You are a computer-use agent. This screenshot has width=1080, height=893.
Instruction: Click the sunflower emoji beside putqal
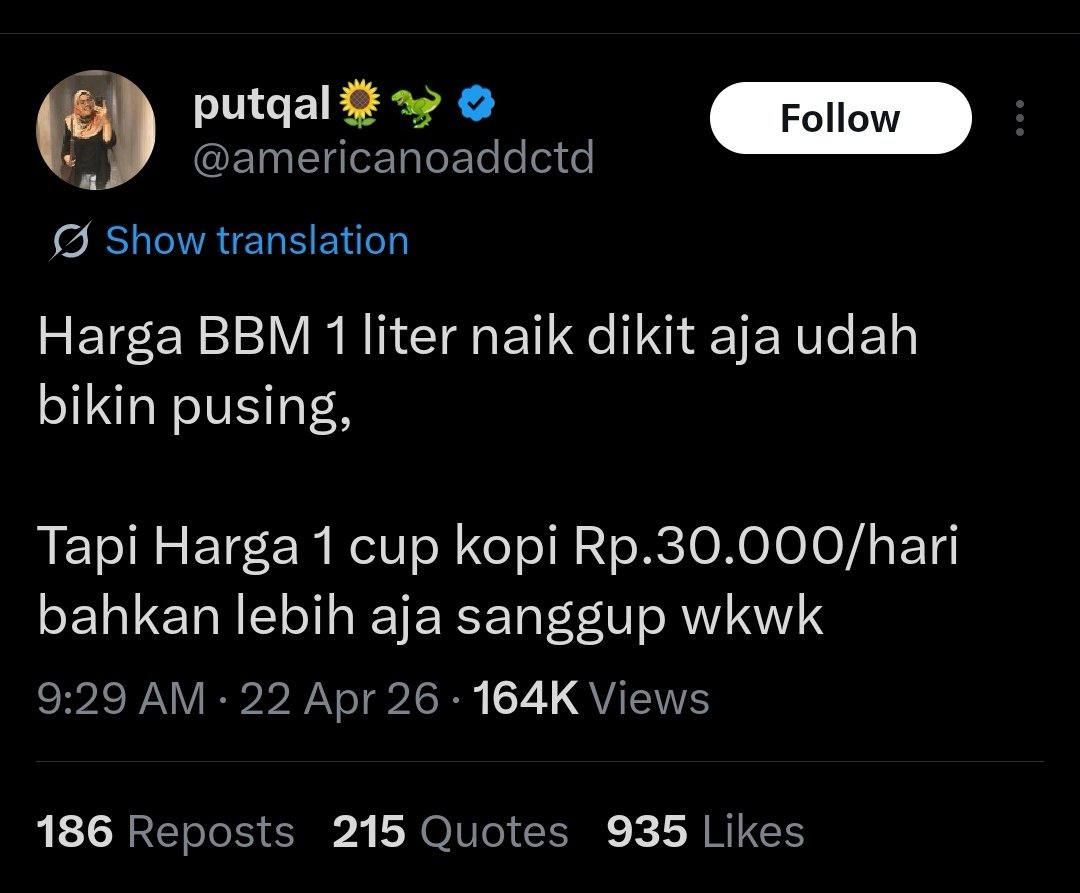pyautogui.click(x=360, y=104)
